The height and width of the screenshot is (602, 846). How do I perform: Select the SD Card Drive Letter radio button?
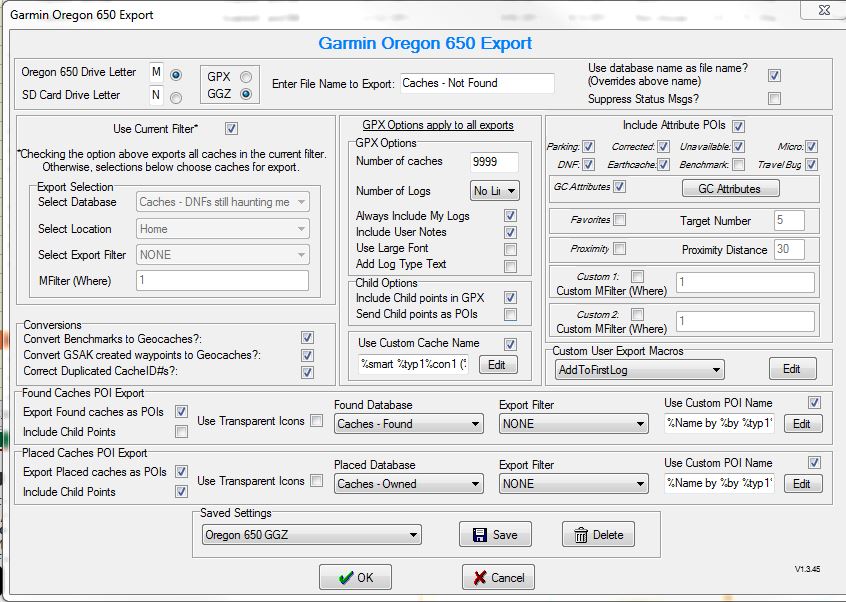coord(175,98)
